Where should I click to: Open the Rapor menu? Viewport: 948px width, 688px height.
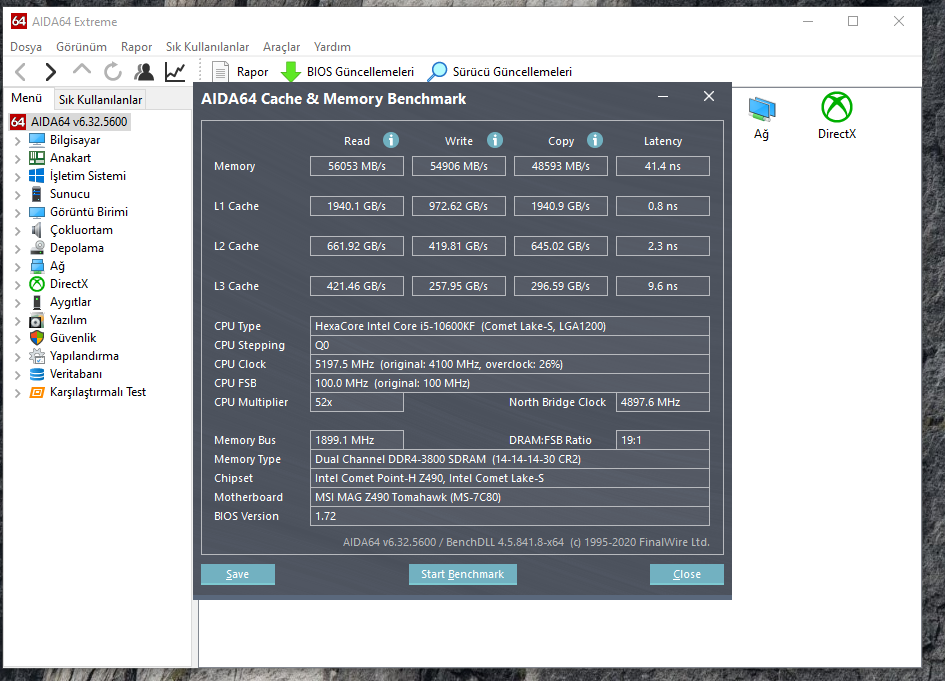pyautogui.click(x=137, y=47)
